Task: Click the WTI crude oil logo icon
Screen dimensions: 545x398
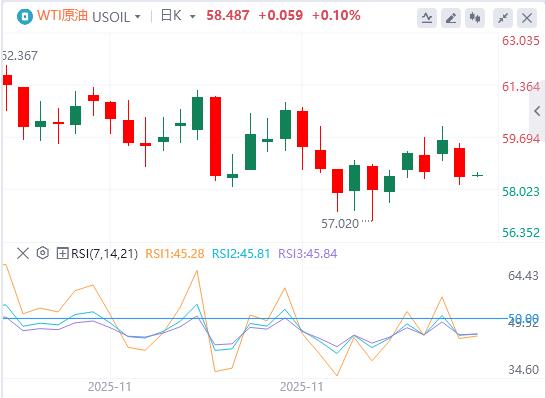Action: click(x=25, y=16)
